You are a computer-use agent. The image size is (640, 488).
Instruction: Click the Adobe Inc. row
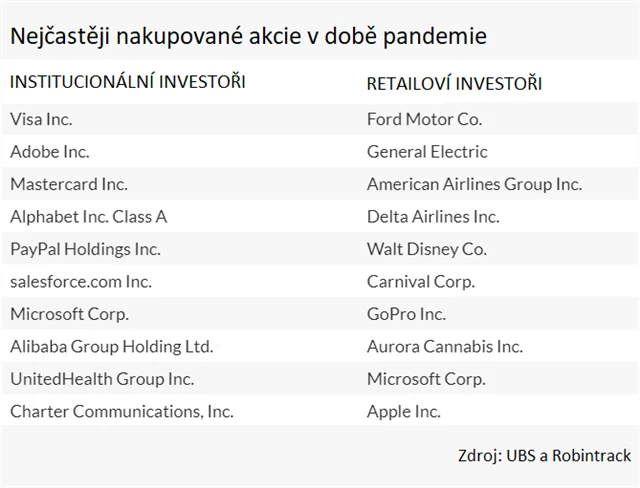coord(50,152)
